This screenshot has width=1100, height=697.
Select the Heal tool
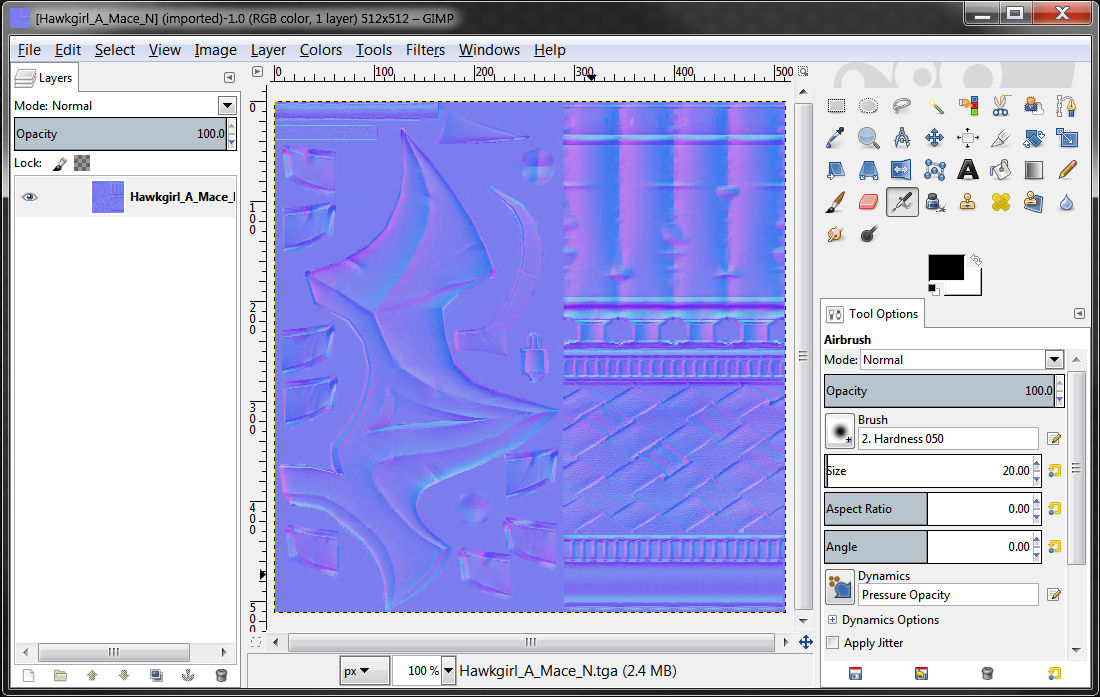pos(1001,203)
